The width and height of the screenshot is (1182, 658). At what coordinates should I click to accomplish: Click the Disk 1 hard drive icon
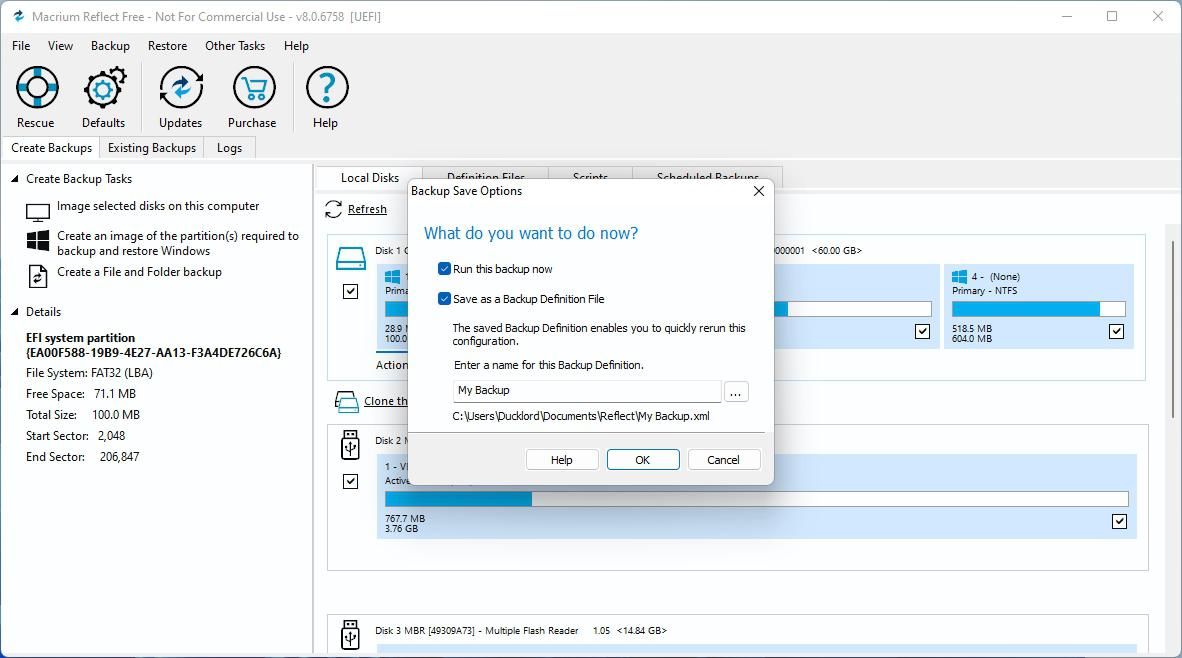click(351, 259)
